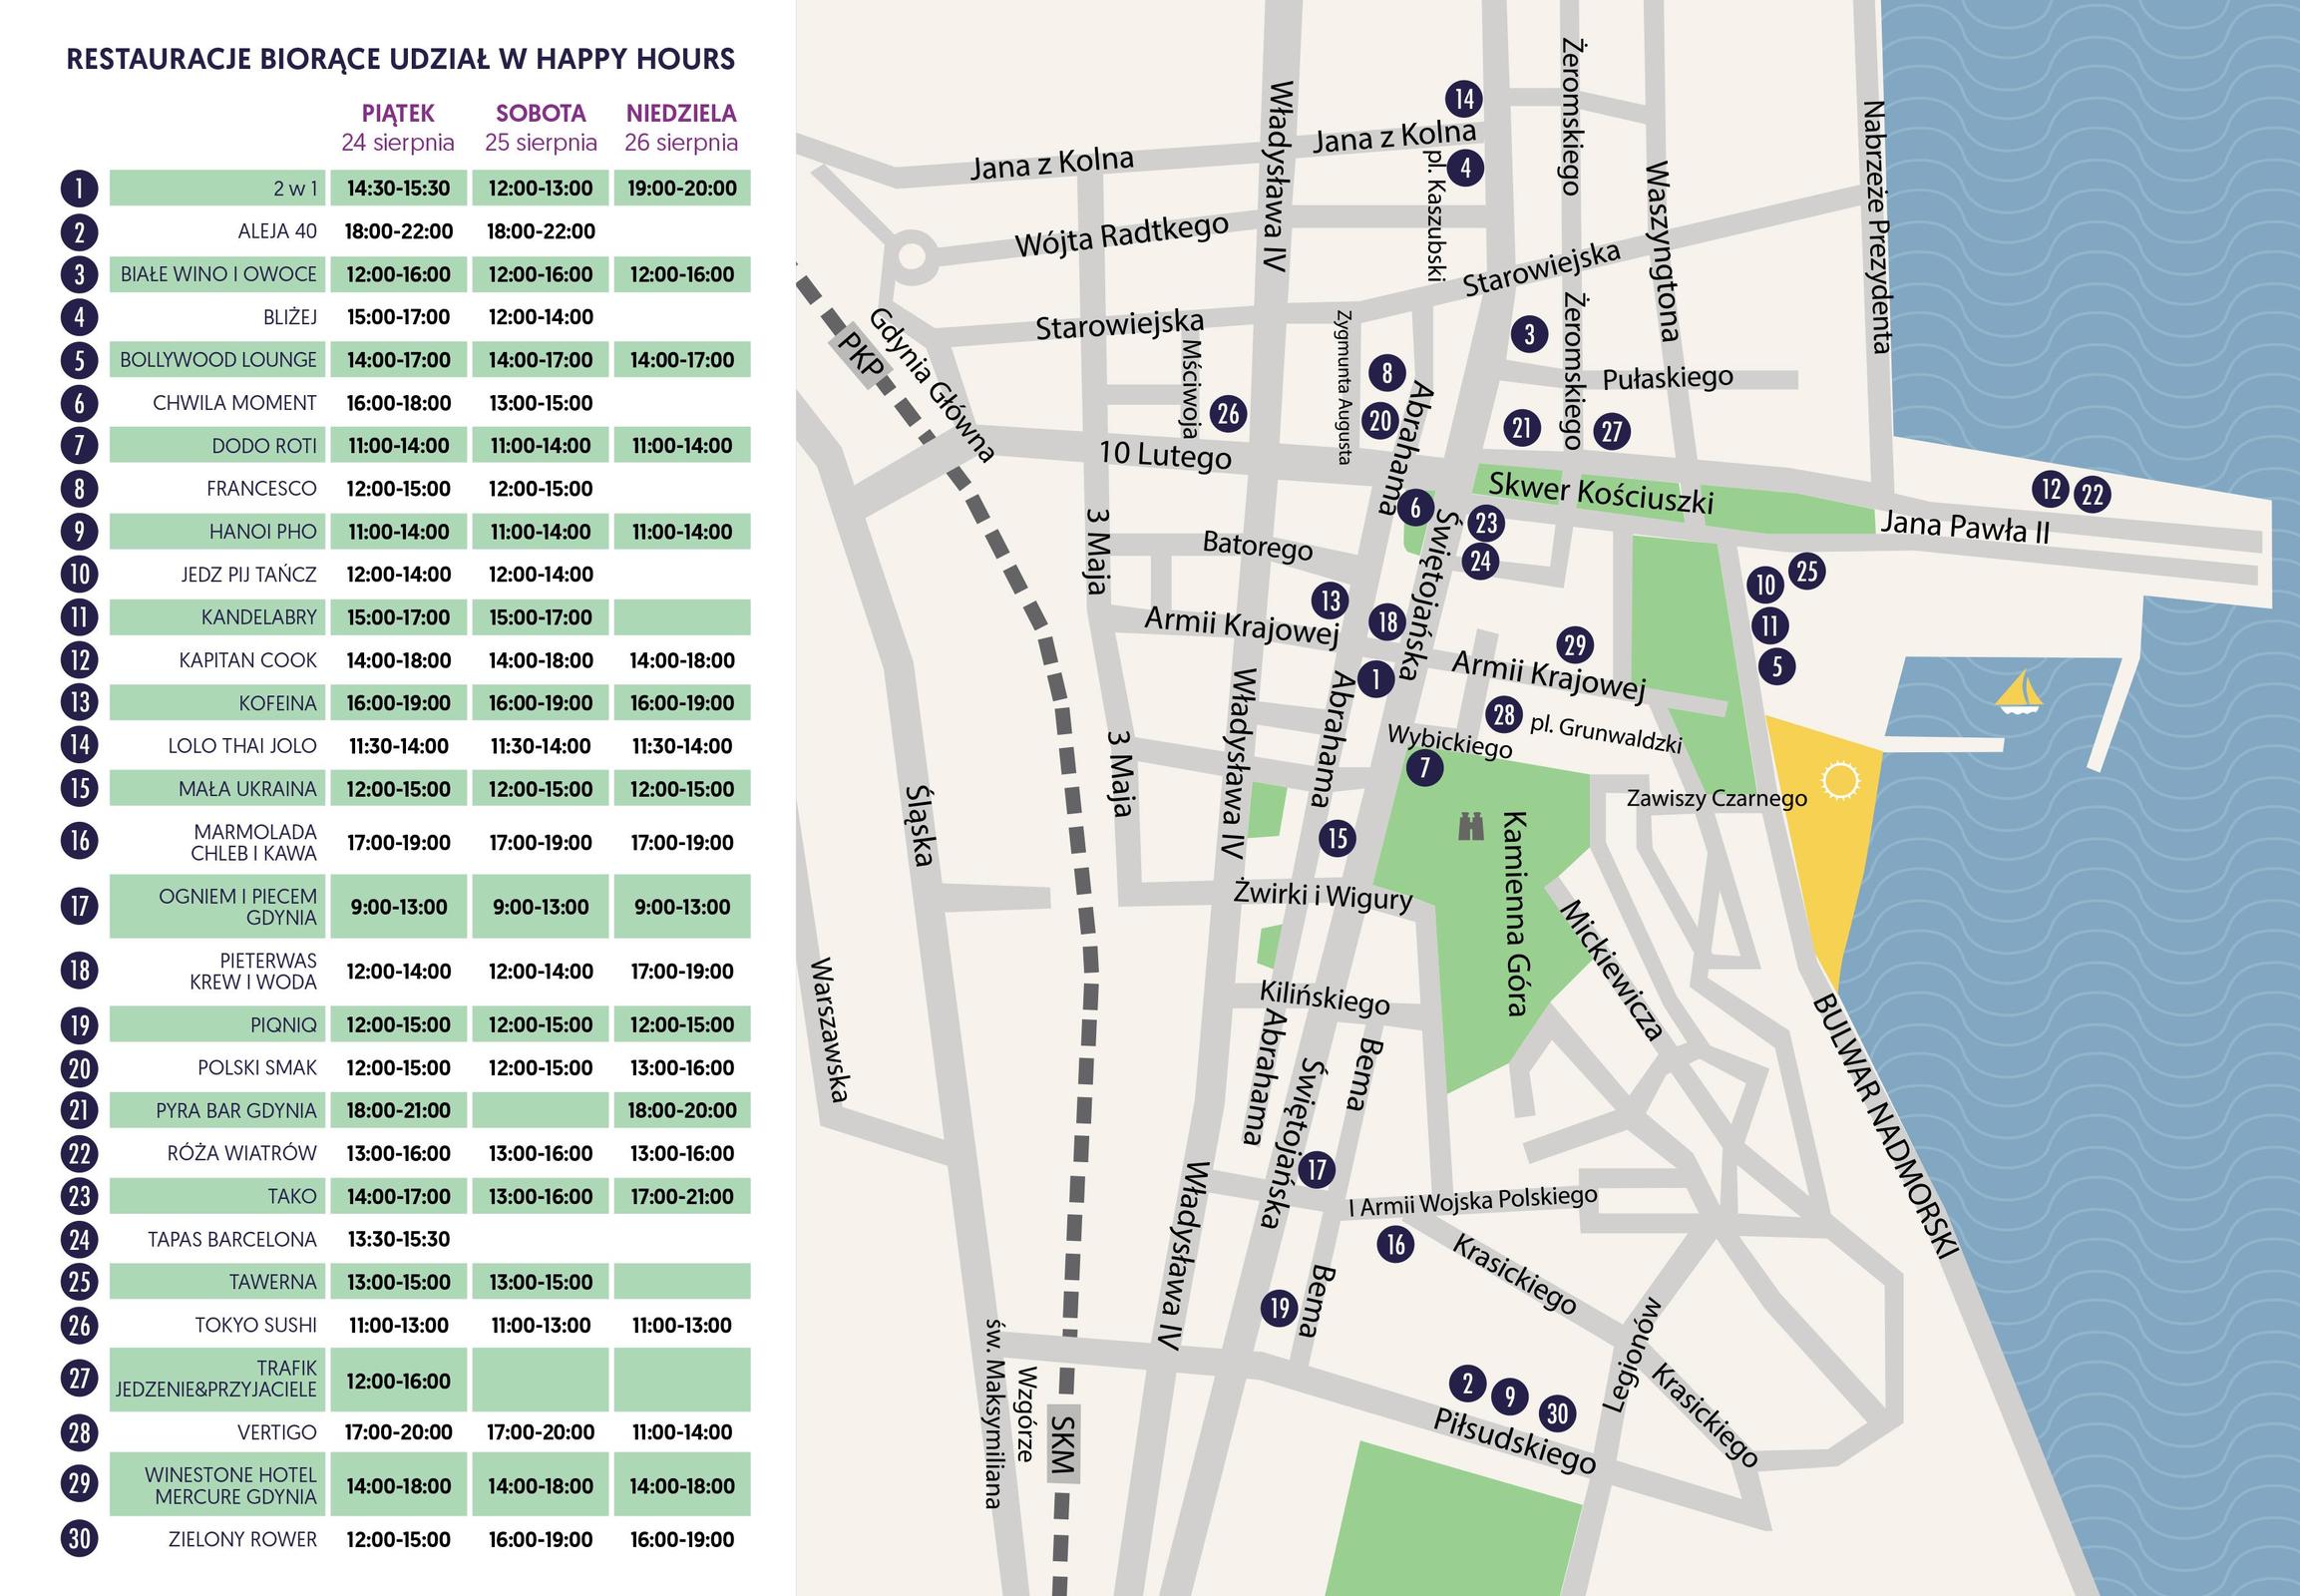Image resolution: width=2300 pixels, height=1596 pixels.
Task: Click the sun icon on the beach
Action: 1840,781
